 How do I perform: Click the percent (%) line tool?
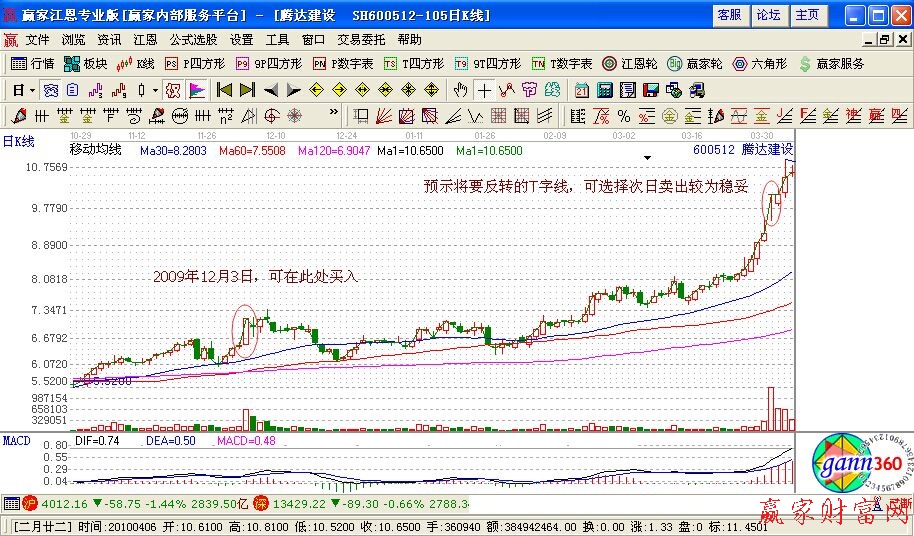[623, 115]
